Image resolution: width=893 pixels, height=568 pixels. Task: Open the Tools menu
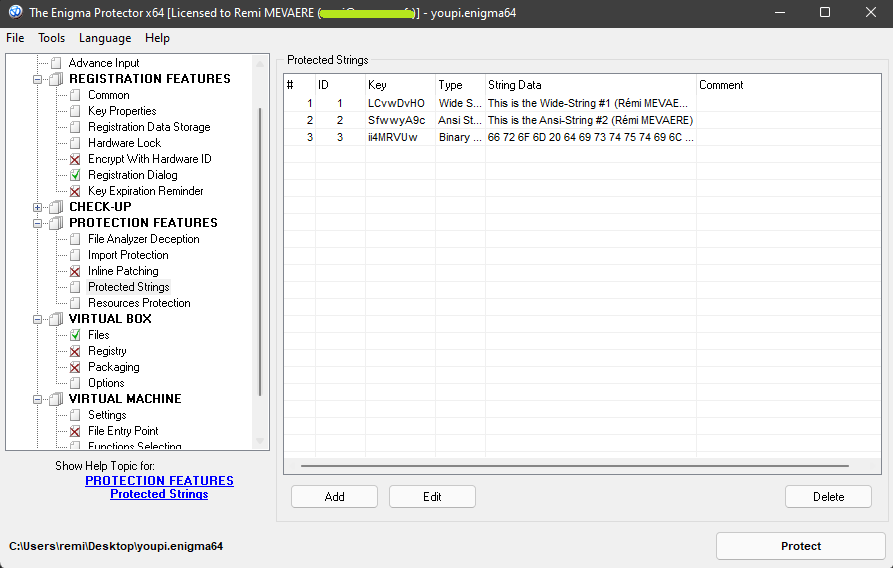51,38
